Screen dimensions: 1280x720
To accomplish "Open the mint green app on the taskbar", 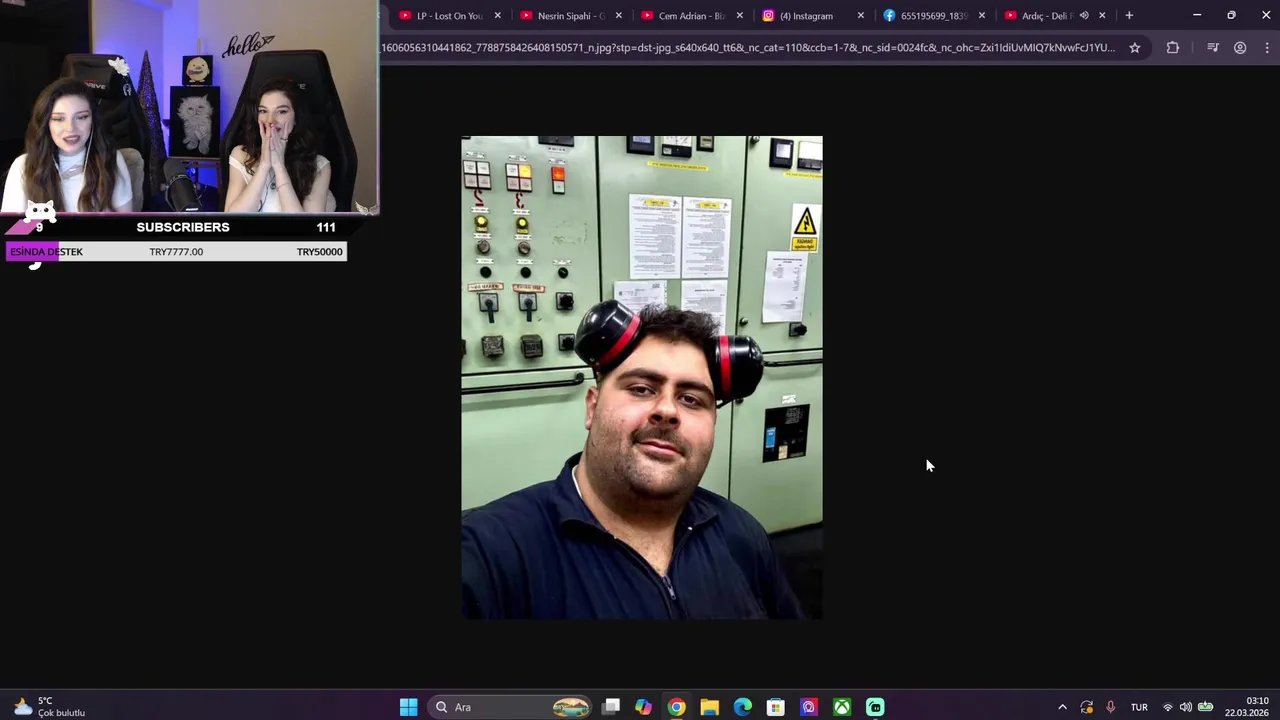I will click(x=875, y=707).
